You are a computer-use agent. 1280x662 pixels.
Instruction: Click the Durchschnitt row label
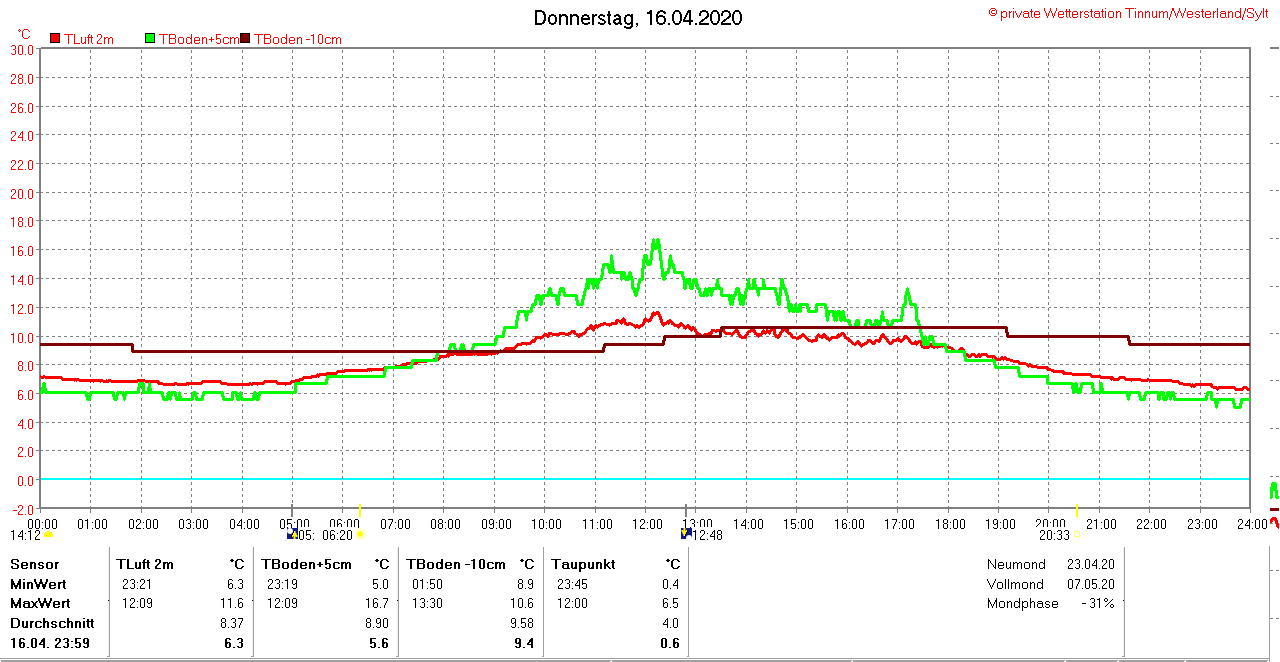[52, 623]
